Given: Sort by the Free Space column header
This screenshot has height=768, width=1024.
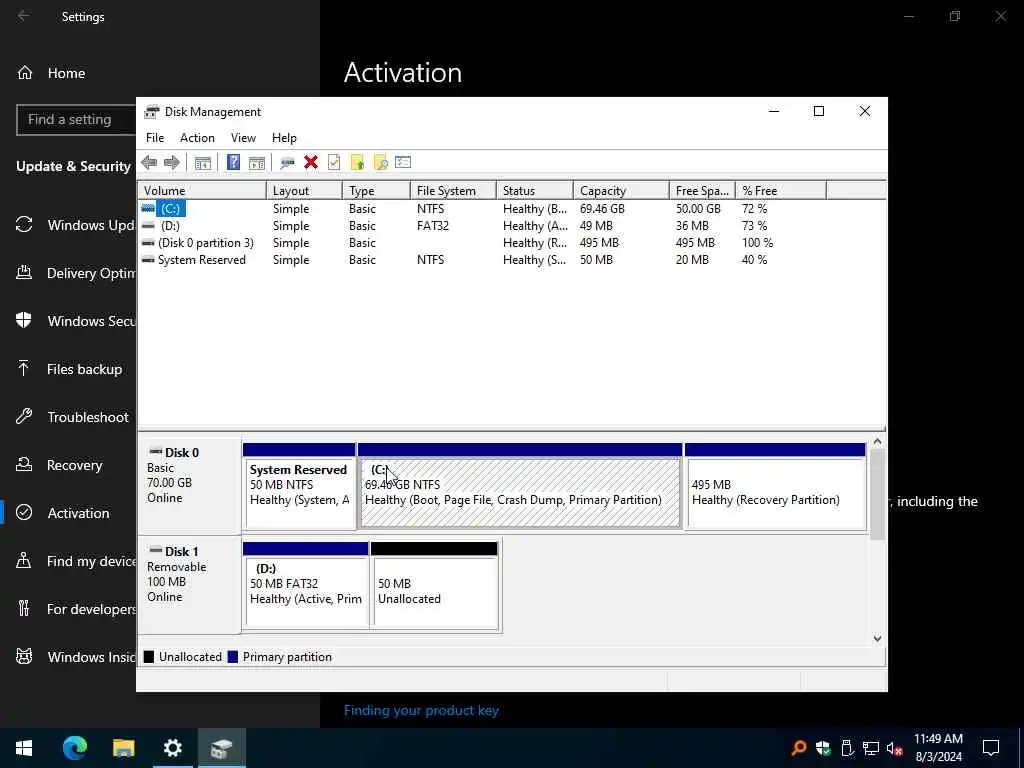Looking at the screenshot, I should 702,191.
